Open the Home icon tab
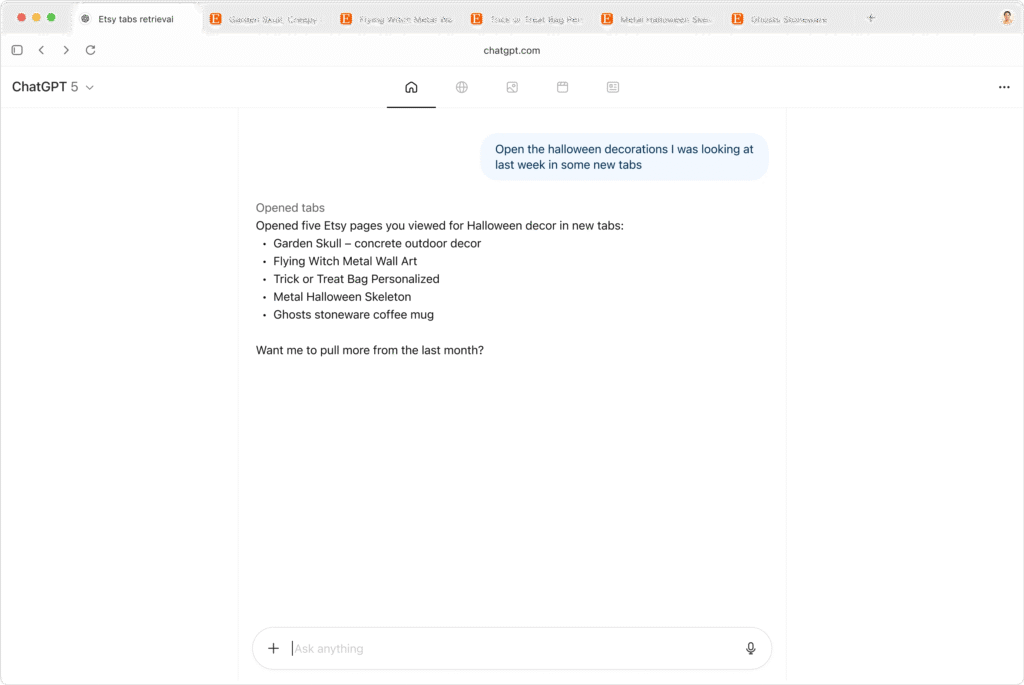The height and width of the screenshot is (685, 1024). [x=411, y=87]
